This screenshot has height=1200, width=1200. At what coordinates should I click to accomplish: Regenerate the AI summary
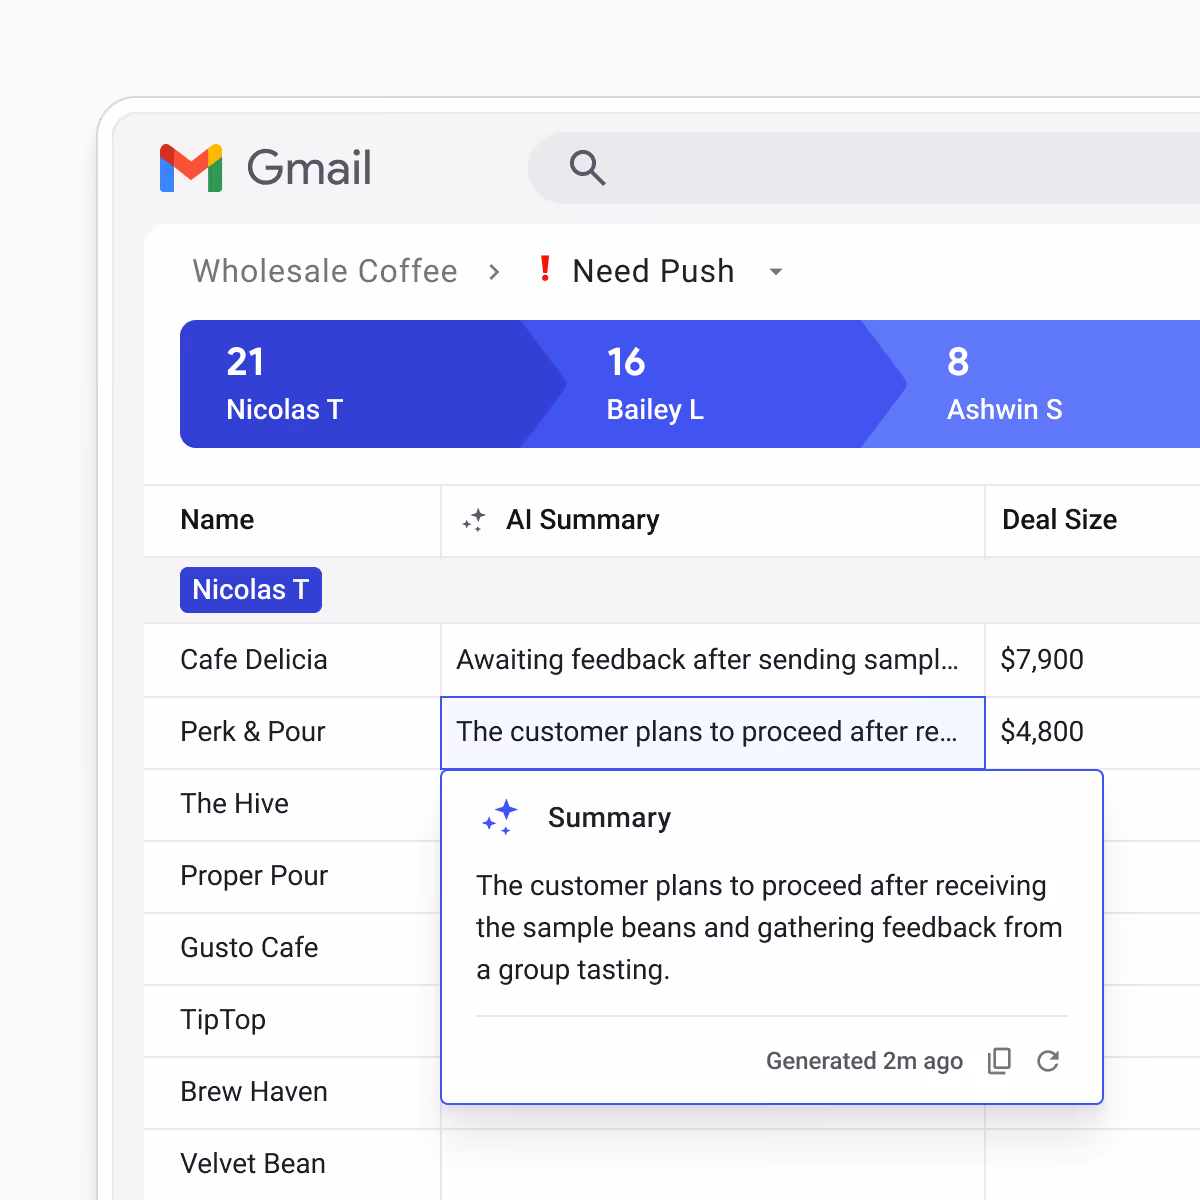tap(1048, 1061)
